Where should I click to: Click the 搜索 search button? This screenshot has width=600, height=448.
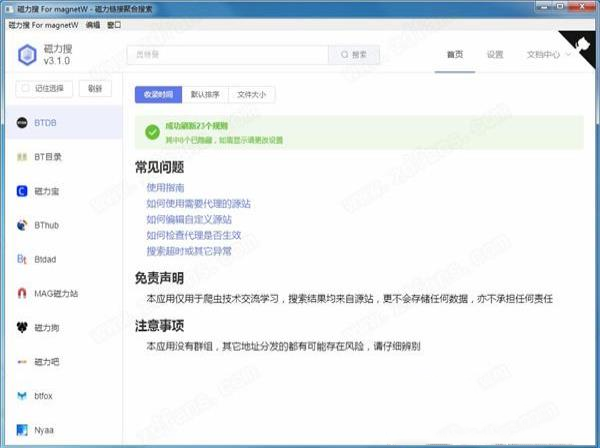click(x=354, y=55)
